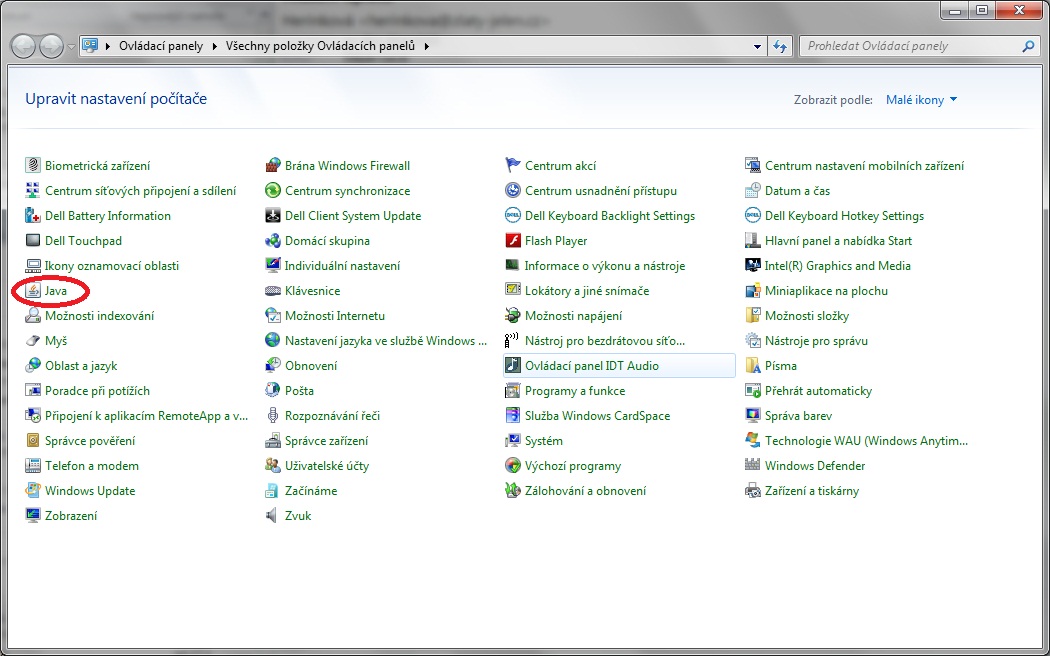The width and height of the screenshot is (1050, 656).
Task: Open the address bar history dropdown arrow
Action: coord(757,46)
